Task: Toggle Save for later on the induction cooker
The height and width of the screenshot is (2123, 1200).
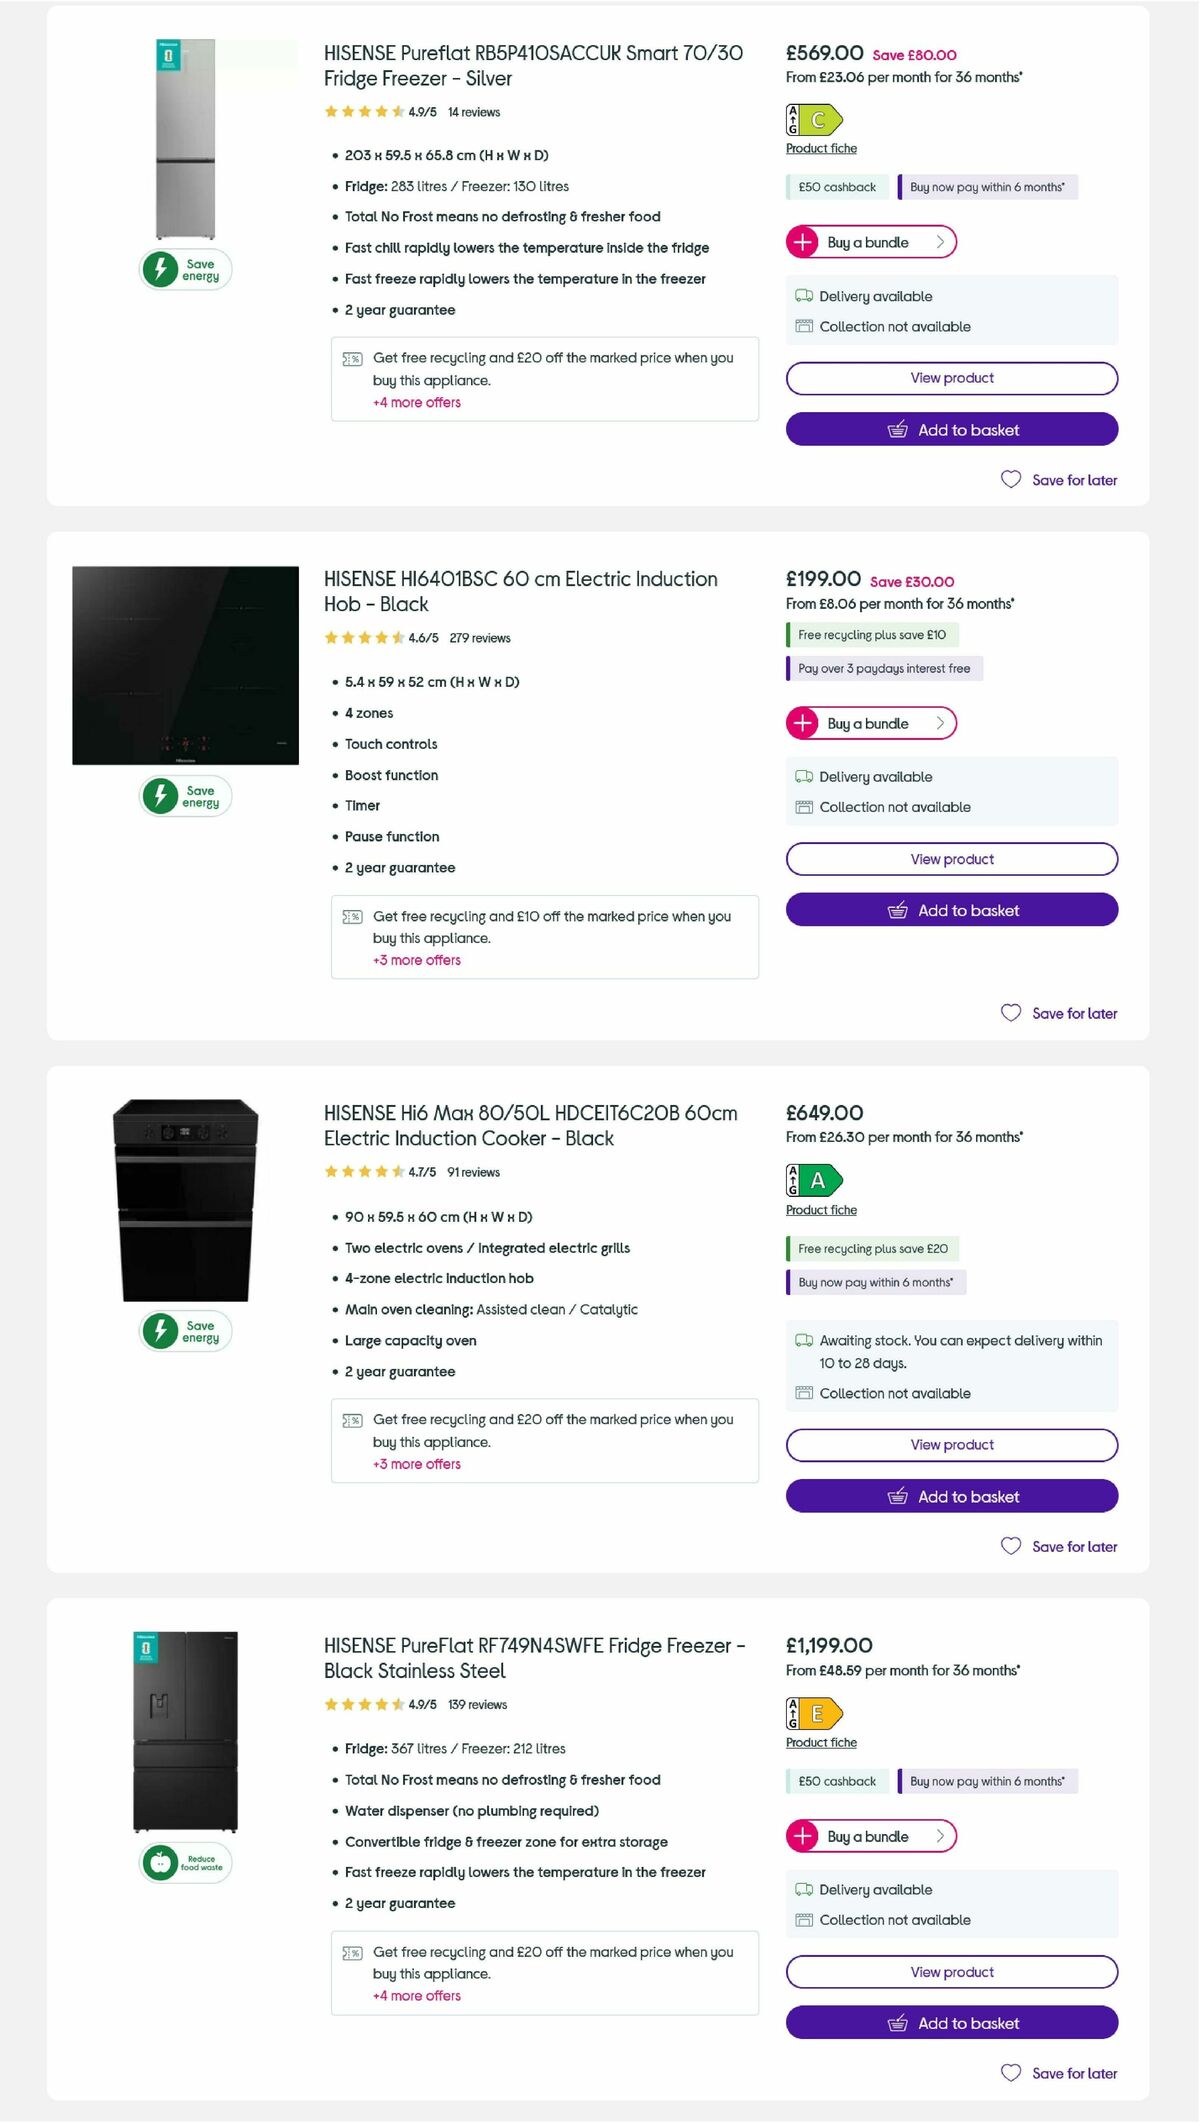Action: [1011, 1546]
